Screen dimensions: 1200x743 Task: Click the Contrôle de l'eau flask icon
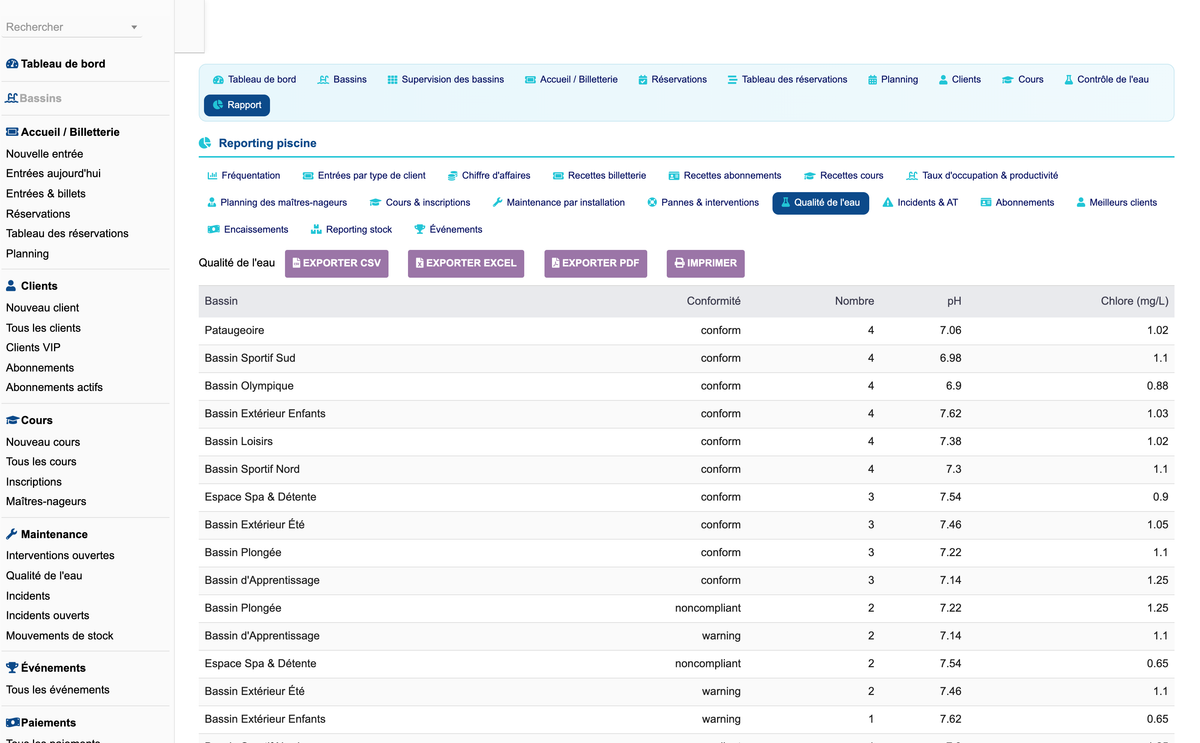(1069, 80)
